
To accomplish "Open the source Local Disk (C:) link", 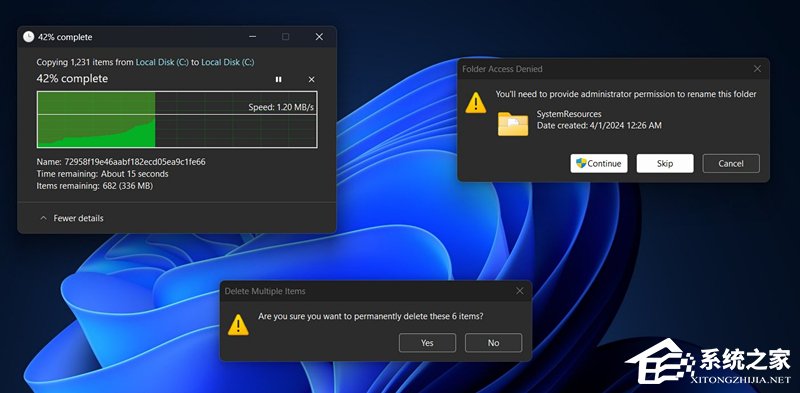I will 162,62.
